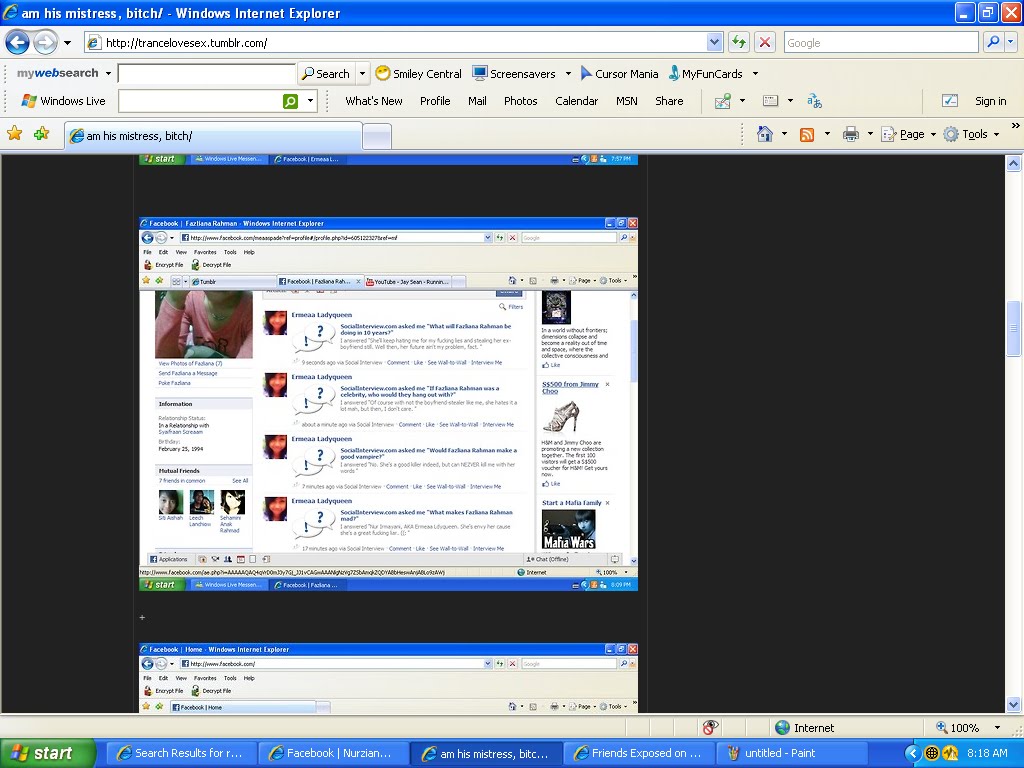Open MSN in Windows Live toolbar
Image resolution: width=1024 pixels, height=768 pixels.
coord(627,101)
